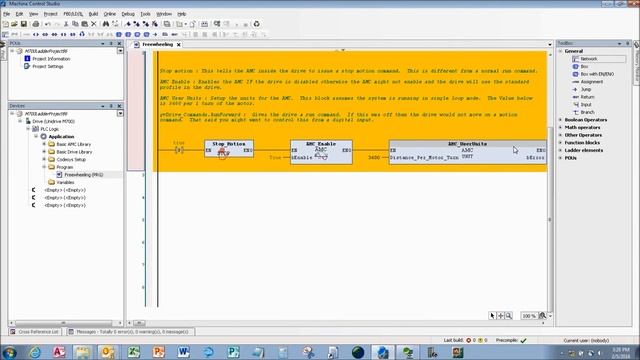Open the Project menu
The image size is (640, 360).
coord(51,14)
